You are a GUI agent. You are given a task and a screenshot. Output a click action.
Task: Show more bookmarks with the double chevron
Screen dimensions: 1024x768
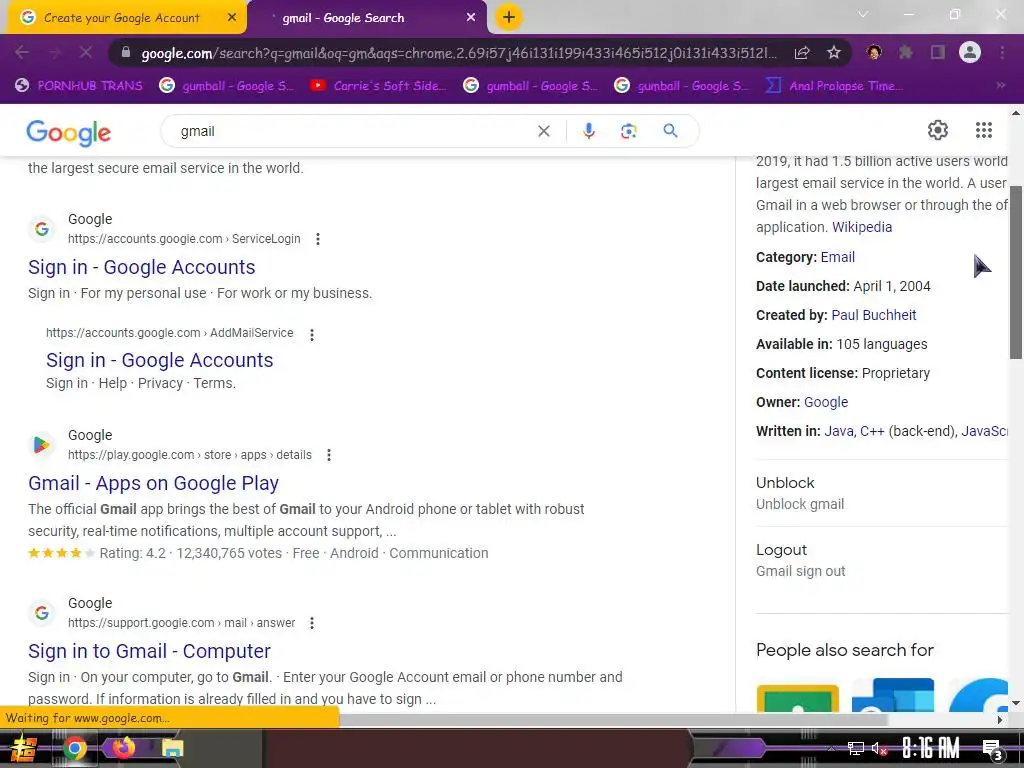[x=1000, y=86]
